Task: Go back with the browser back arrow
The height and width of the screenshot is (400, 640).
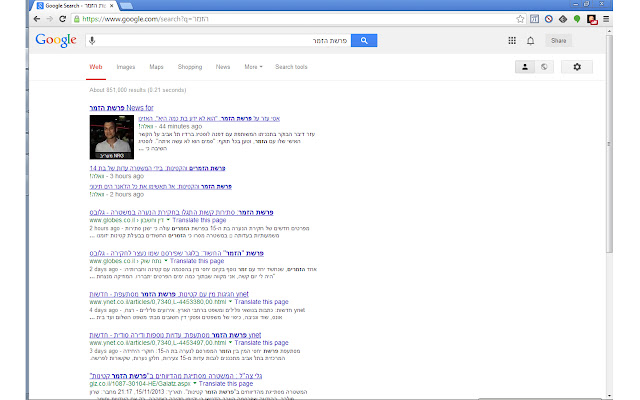Action: 37,19
